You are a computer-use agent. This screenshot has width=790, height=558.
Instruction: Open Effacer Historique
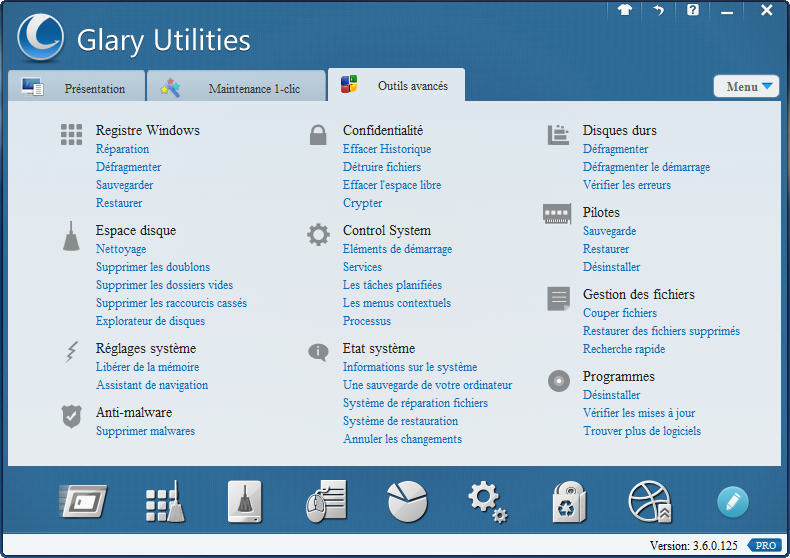click(x=387, y=149)
